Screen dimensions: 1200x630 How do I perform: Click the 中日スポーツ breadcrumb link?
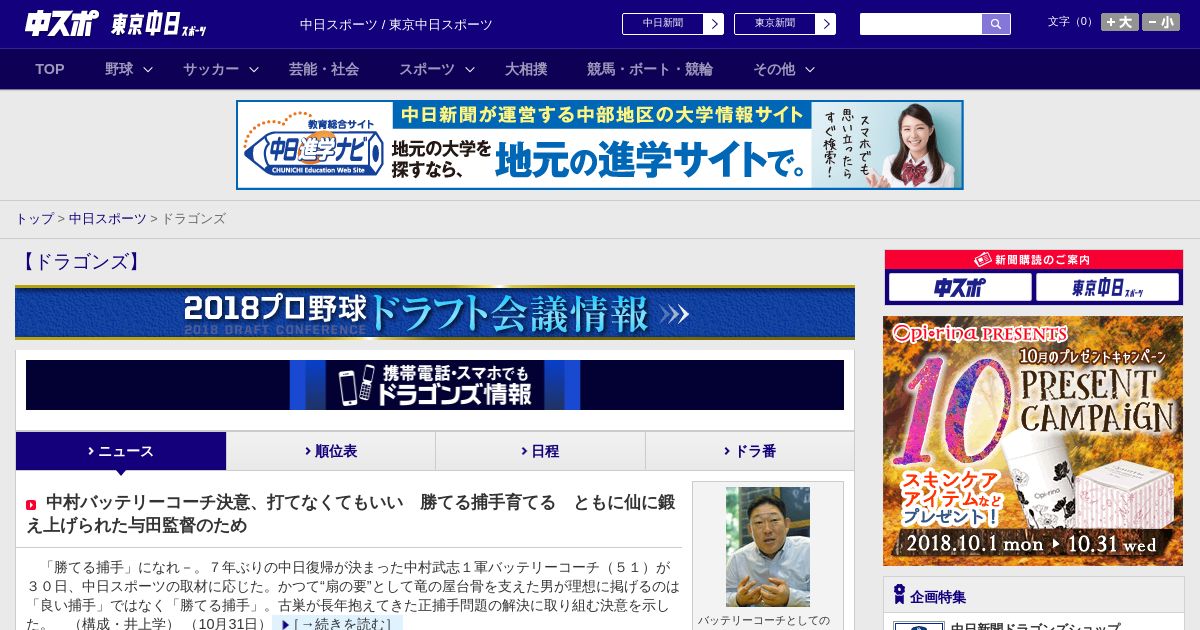coord(108,218)
